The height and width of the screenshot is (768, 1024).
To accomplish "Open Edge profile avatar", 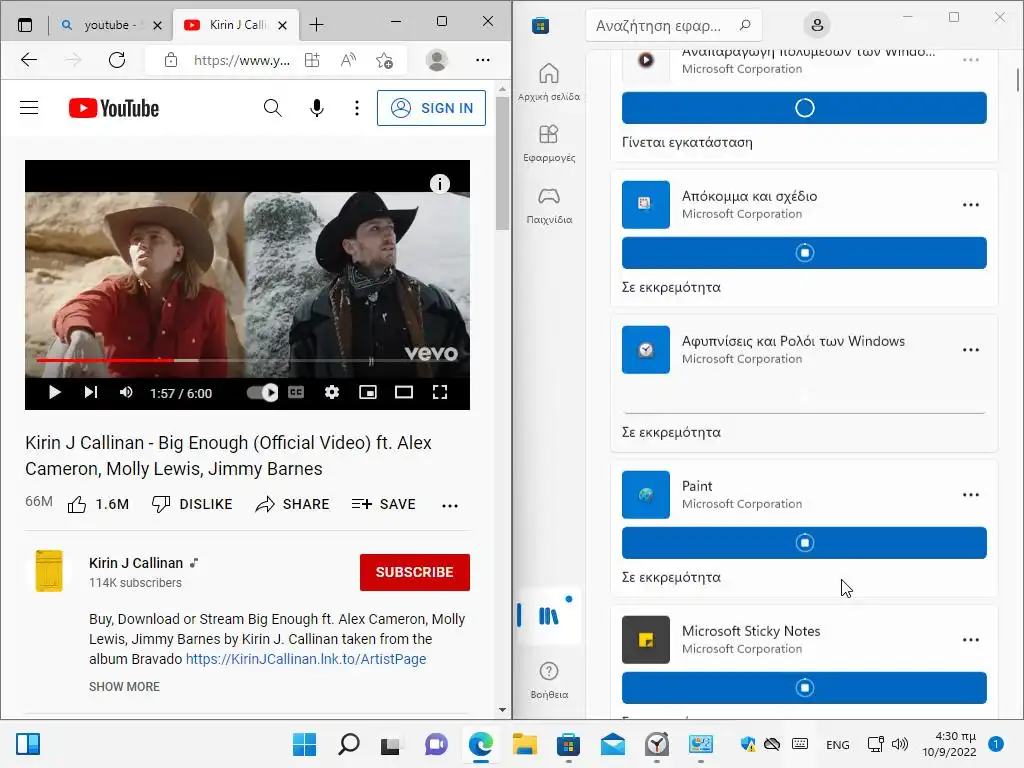I will coord(437,60).
